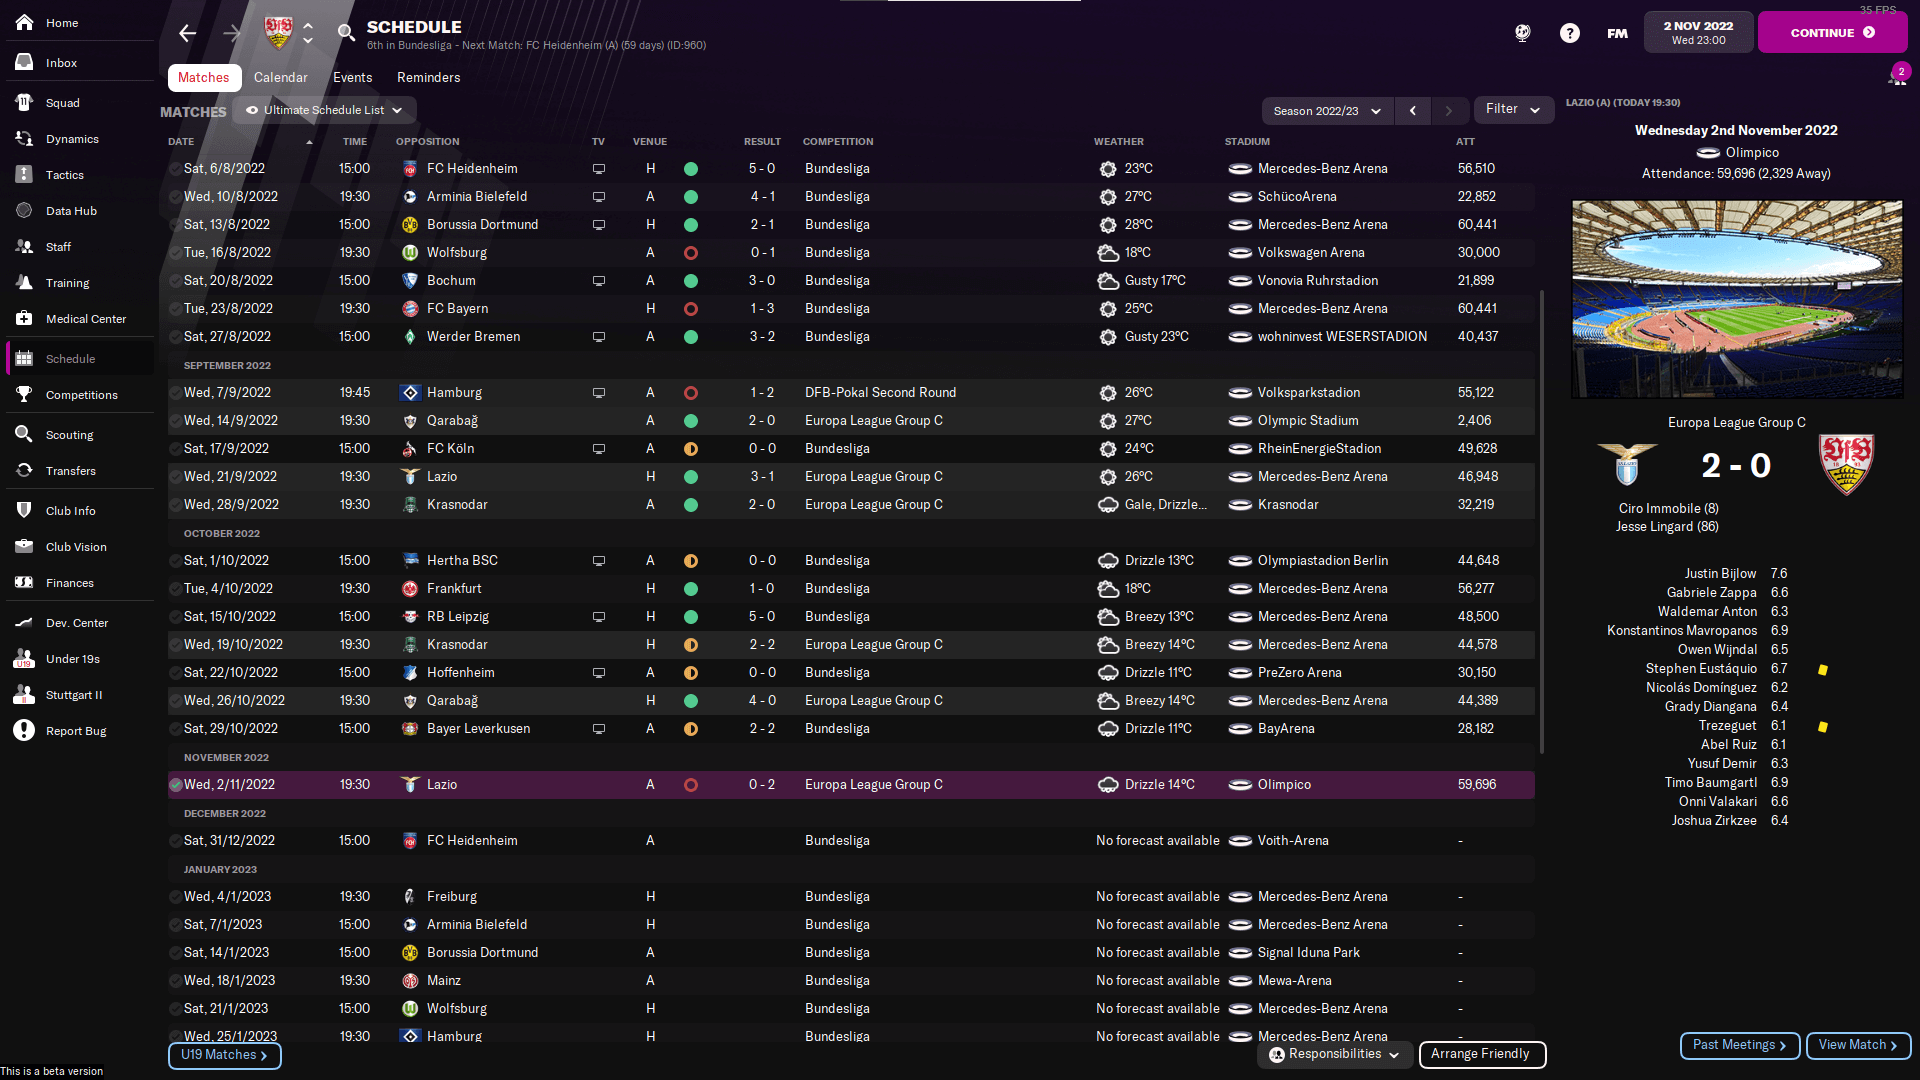
Task: Click the Olimpico stadium photo
Action: coord(1737,299)
